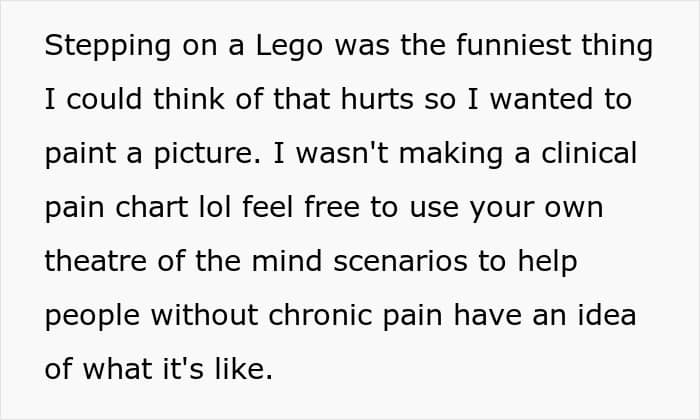
Task: Click the word "like" in the last line
Action: [247, 370]
